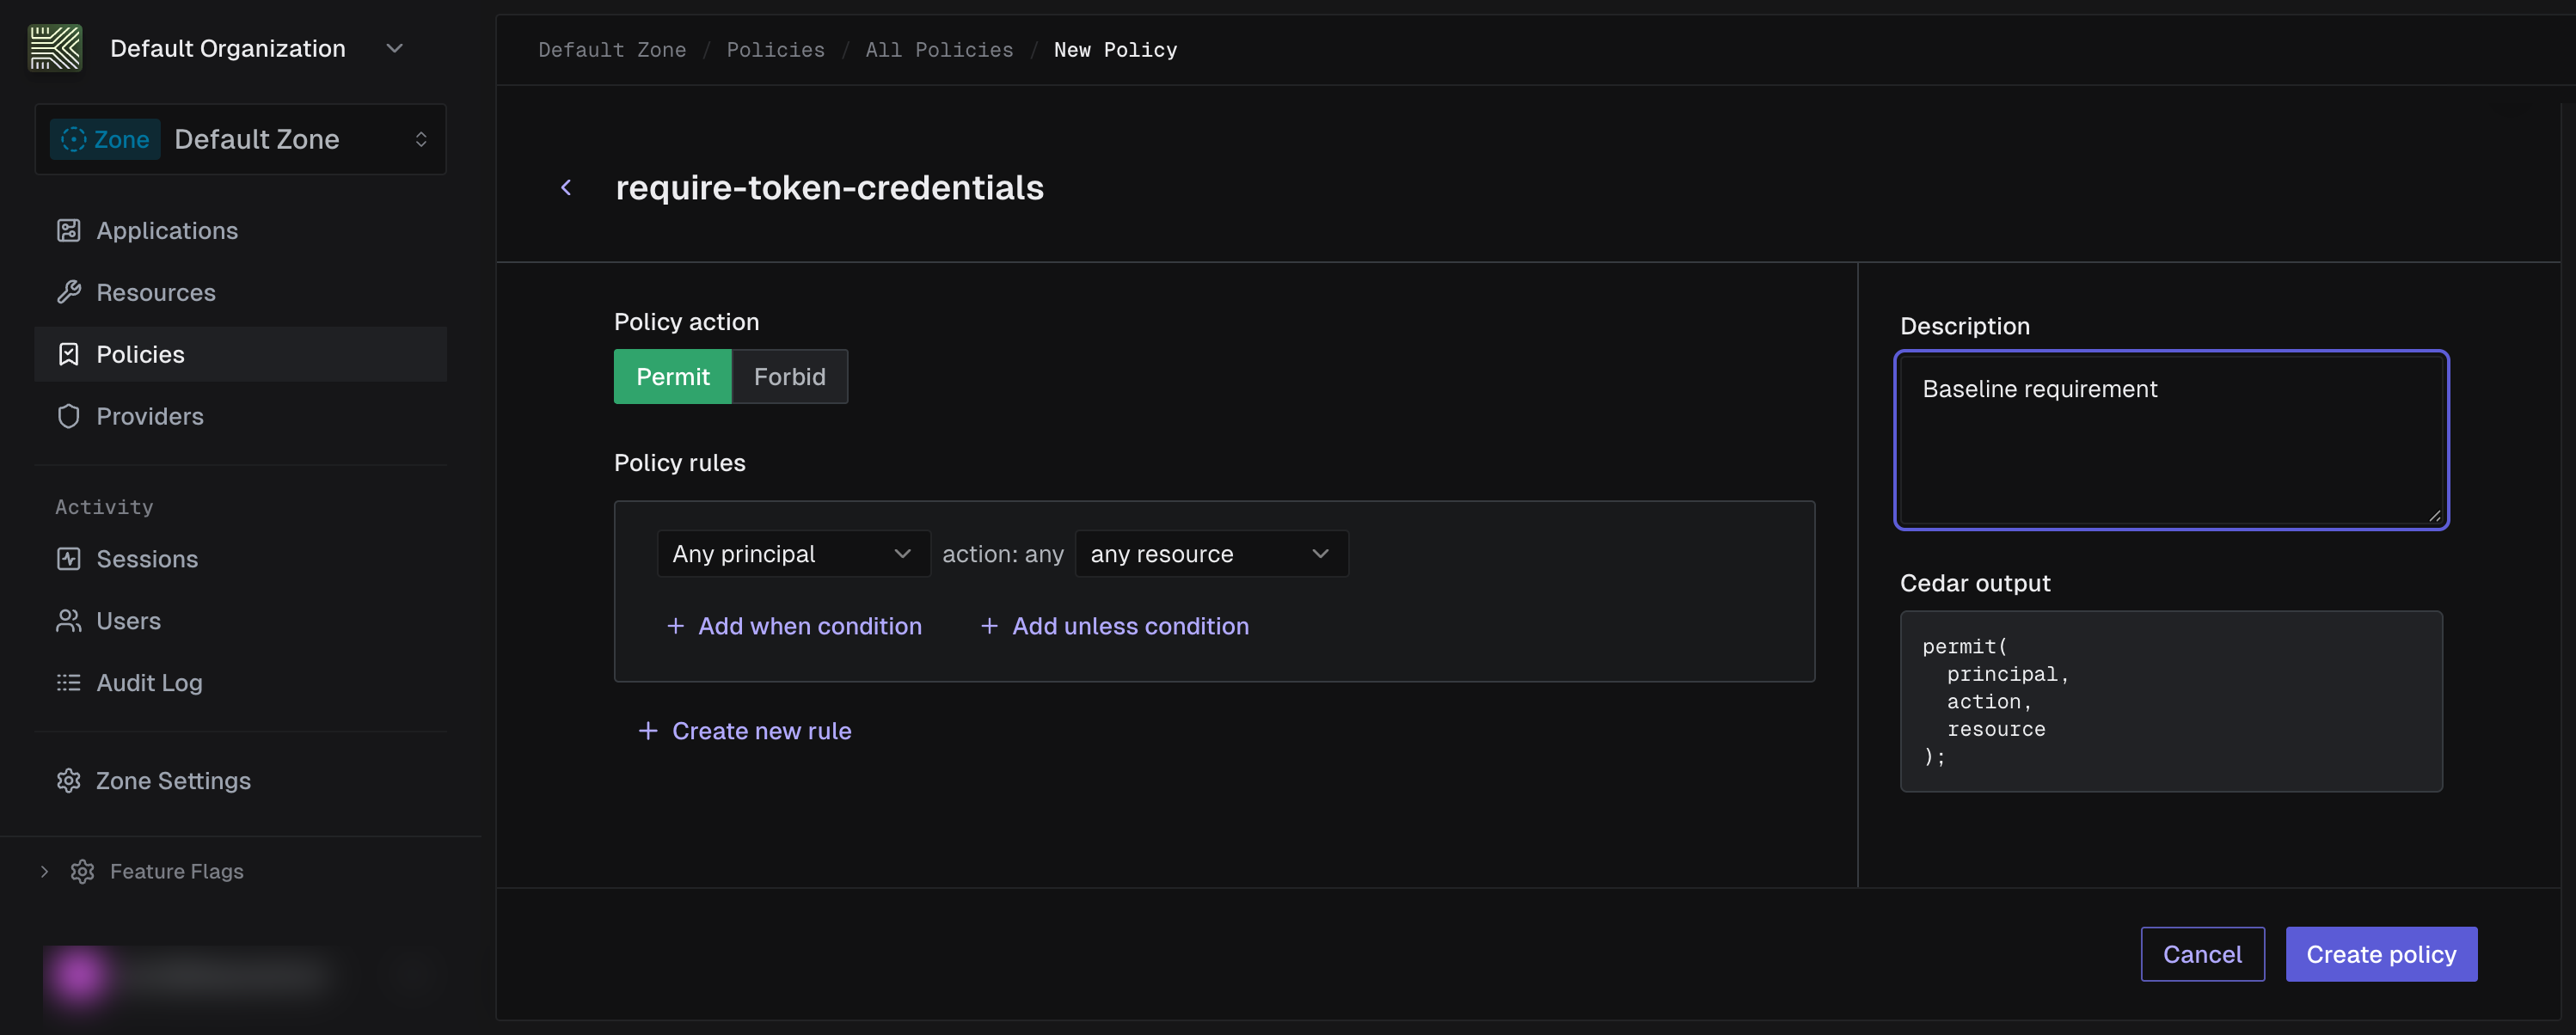This screenshot has width=2576, height=1035.
Task: Open Zone Settings via the gear icon
Action: 68,780
